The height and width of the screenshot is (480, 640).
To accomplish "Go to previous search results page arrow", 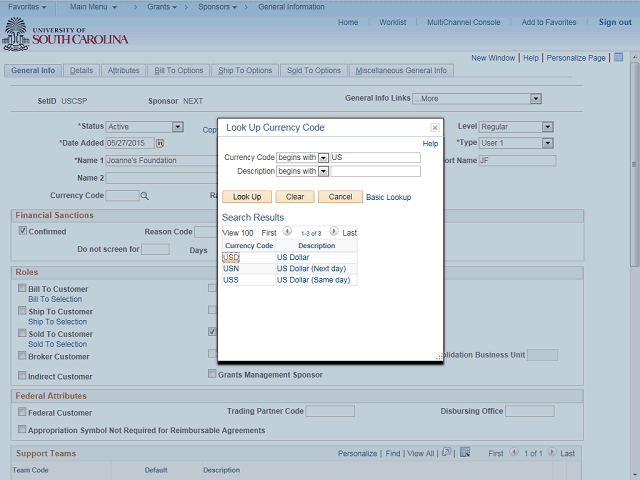I will click(287, 232).
